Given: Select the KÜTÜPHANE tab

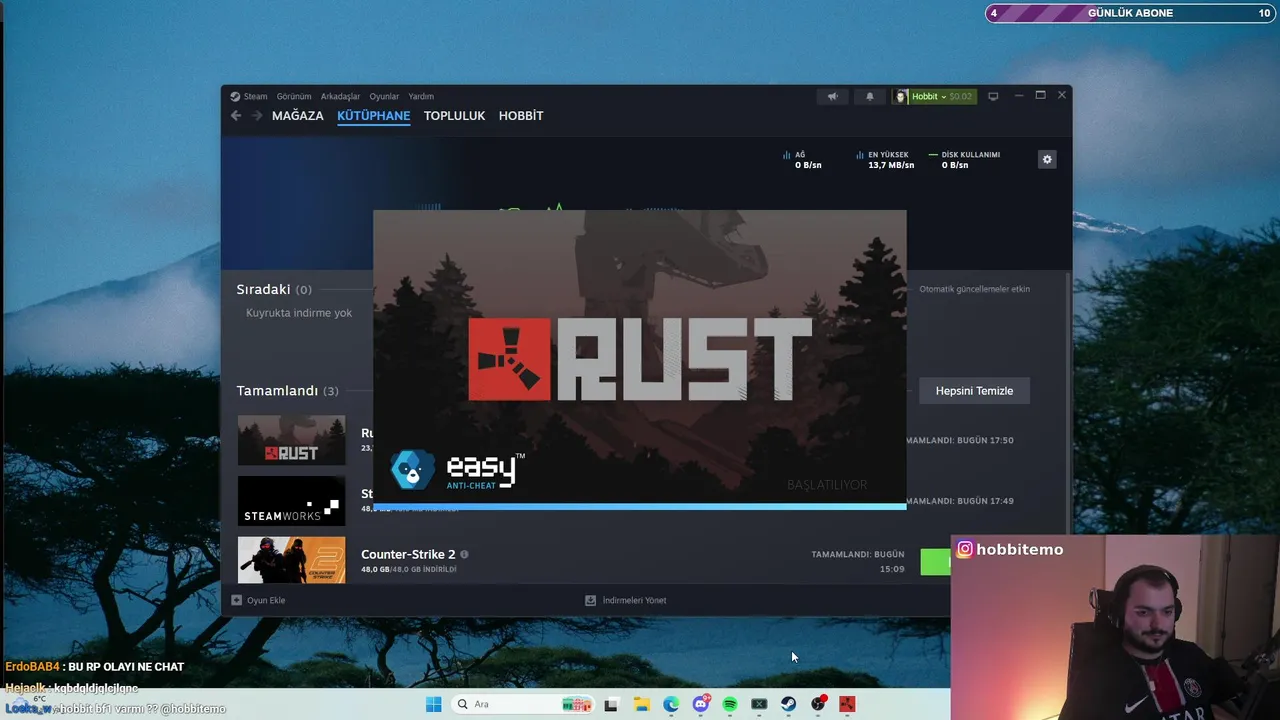Looking at the screenshot, I should (373, 116).
